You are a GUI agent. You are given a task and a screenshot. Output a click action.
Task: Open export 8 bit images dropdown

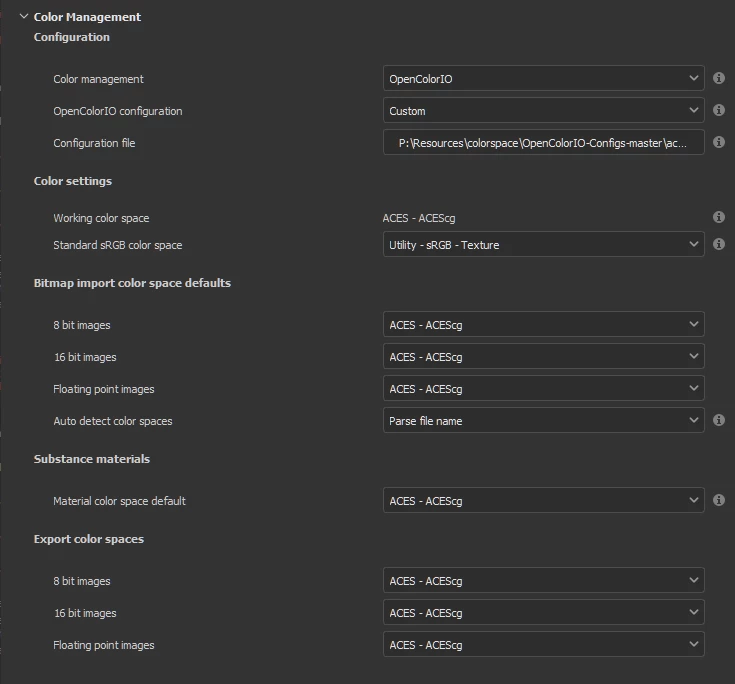pos(543,580)
